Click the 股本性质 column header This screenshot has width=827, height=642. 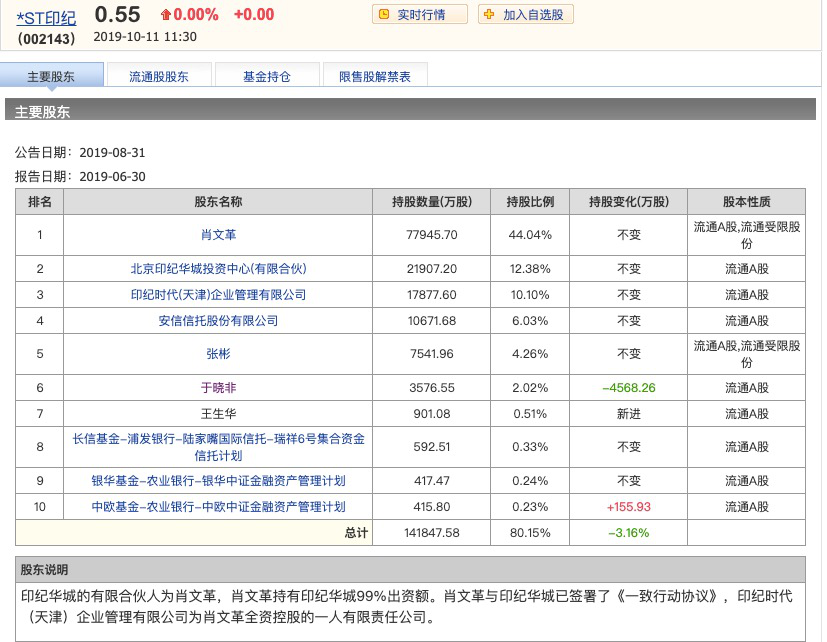click(x=746, y=202)
